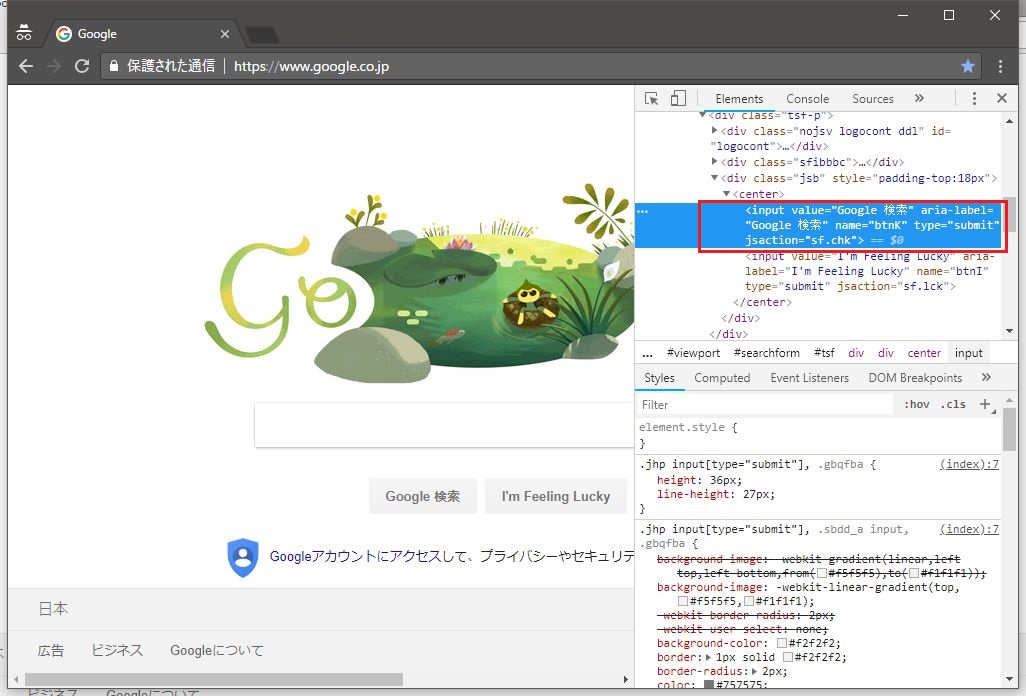
Task: Reload the Google page
Action: click(82, 66)
